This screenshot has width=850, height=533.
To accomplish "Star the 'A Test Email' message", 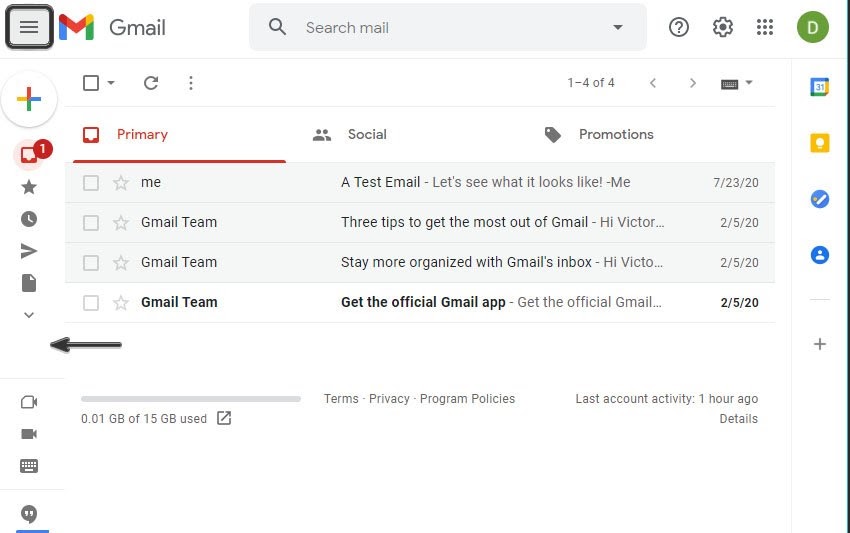I will tap(120, 183).
